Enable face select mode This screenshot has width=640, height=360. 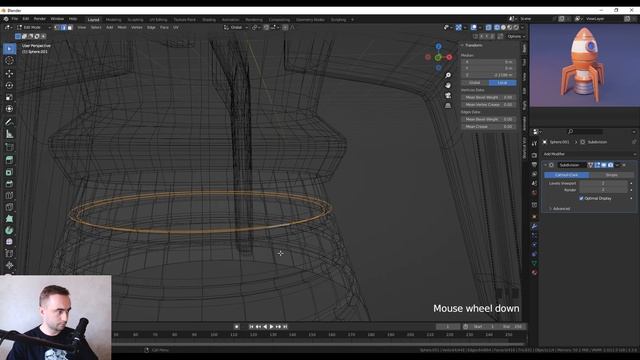(70, 27)
